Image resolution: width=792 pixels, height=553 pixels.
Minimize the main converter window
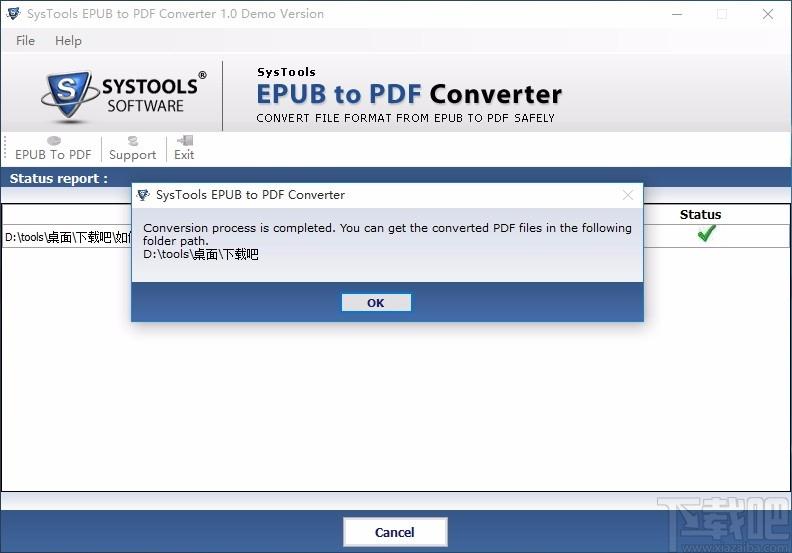pos(677,14)
